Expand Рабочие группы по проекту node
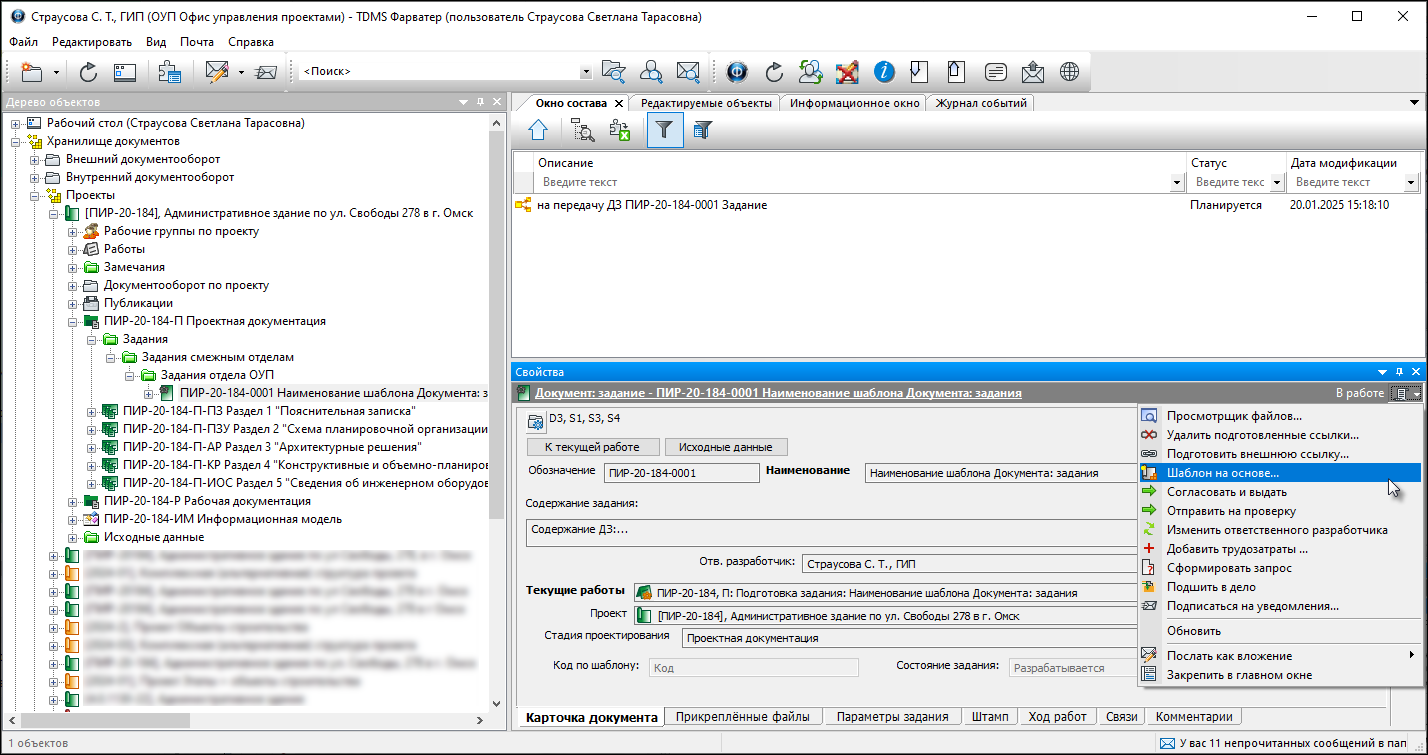 (x=73, y=231)
